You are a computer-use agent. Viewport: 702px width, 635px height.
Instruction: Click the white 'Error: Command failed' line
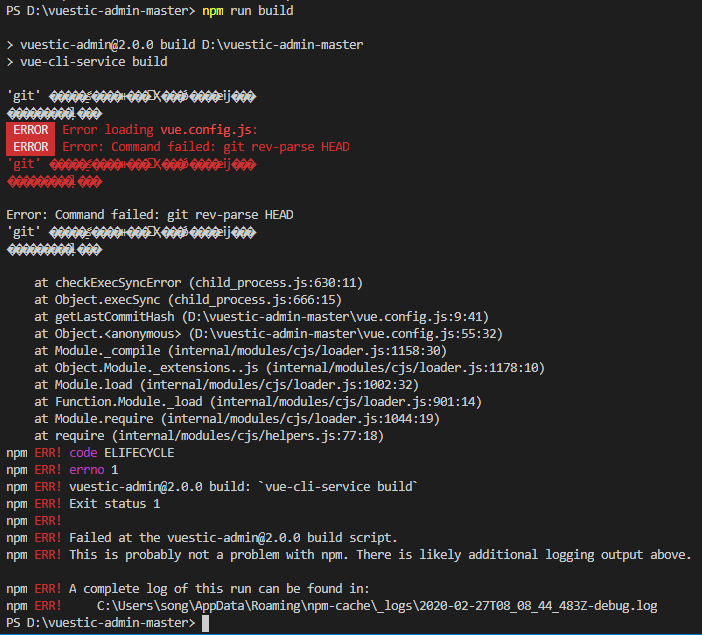coord(150,215)
